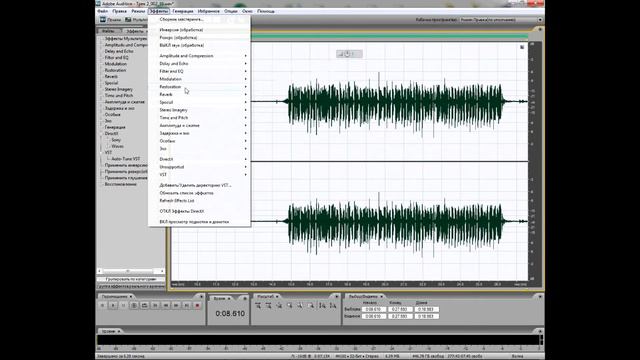
Task: Choose Реверс (обработка) in Effects menu
Action: 199,38
